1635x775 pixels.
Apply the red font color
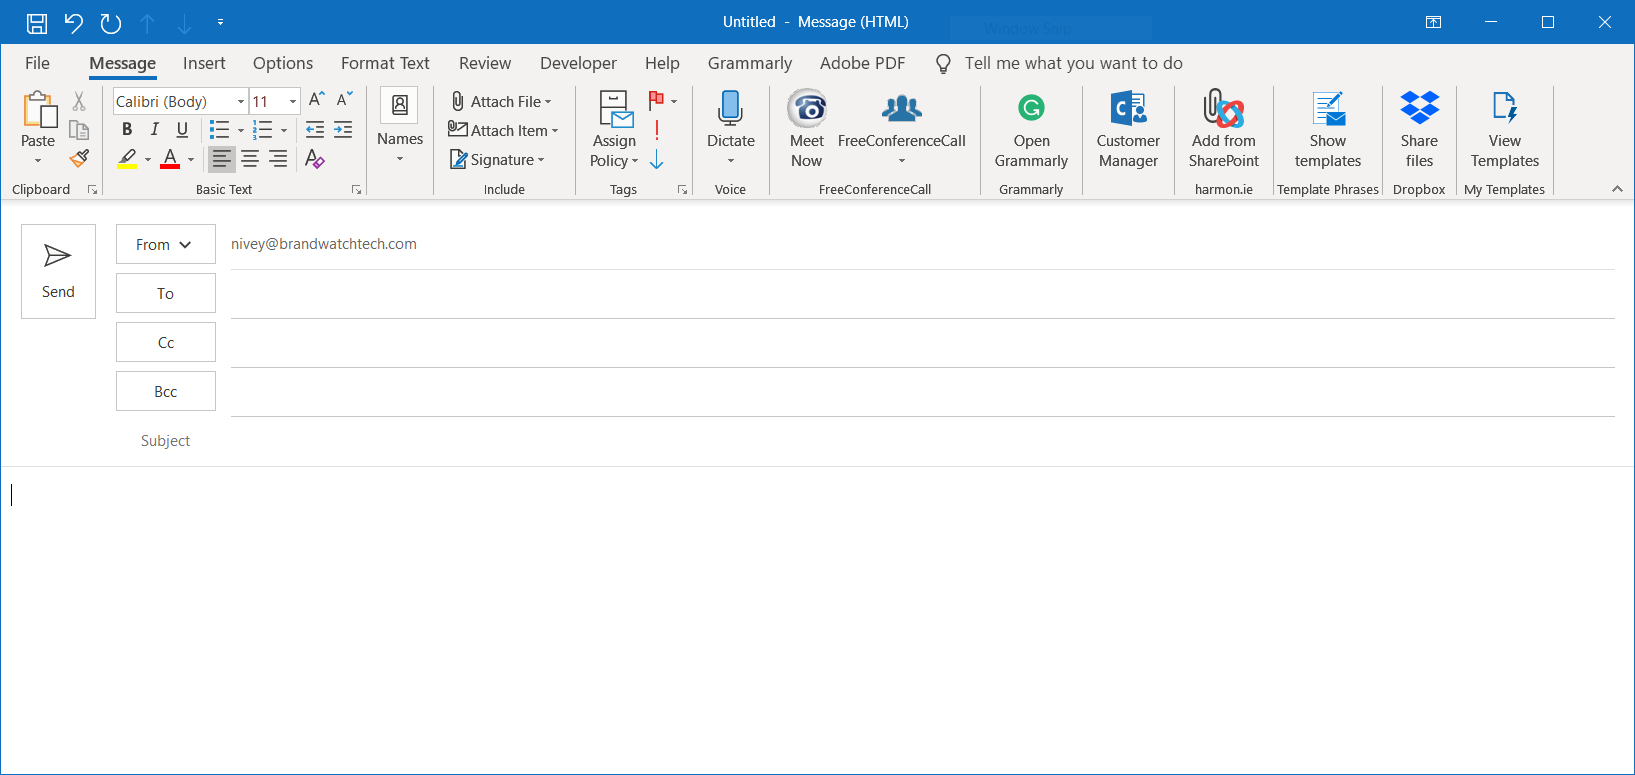click(x=170, y=158)
